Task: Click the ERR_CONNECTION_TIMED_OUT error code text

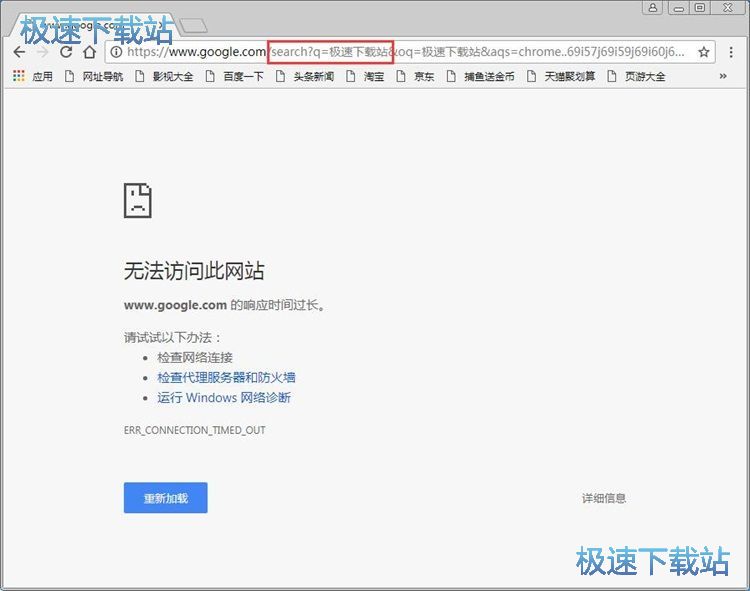Action: pyautogui.click(x=195, y=430)
